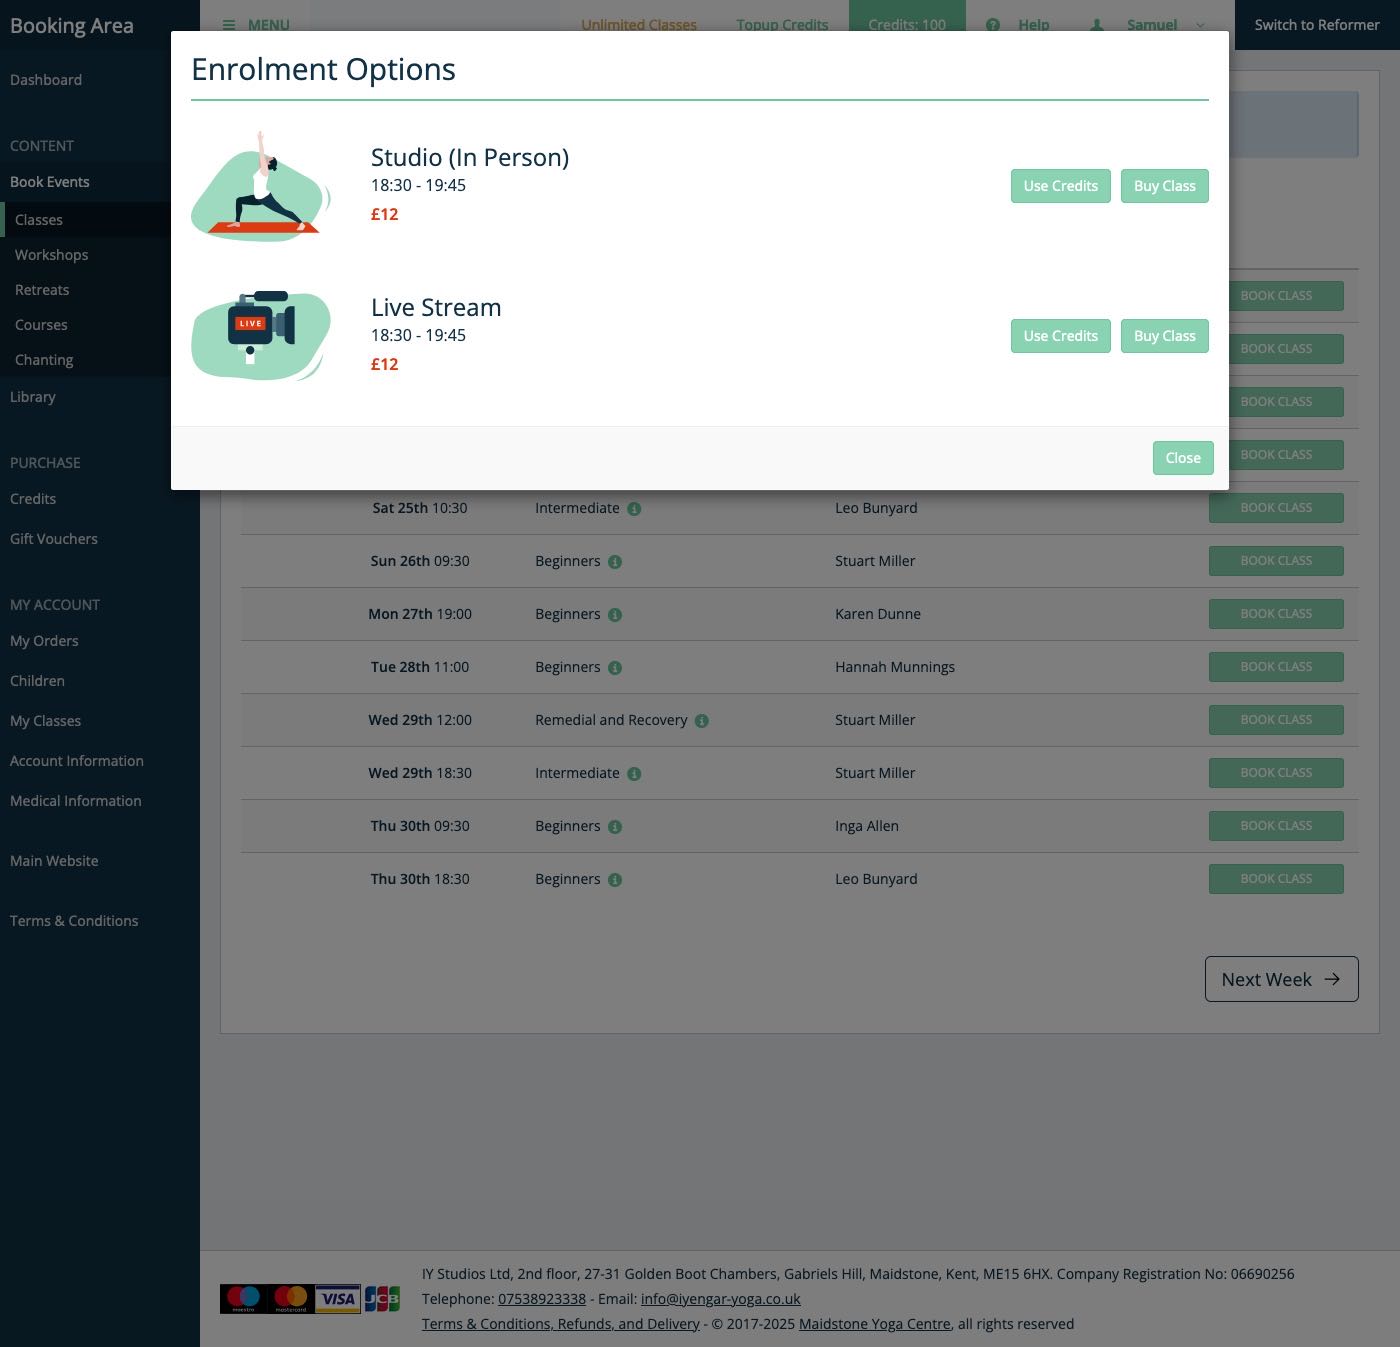Click the VISA card logo

pos(338,1299)
